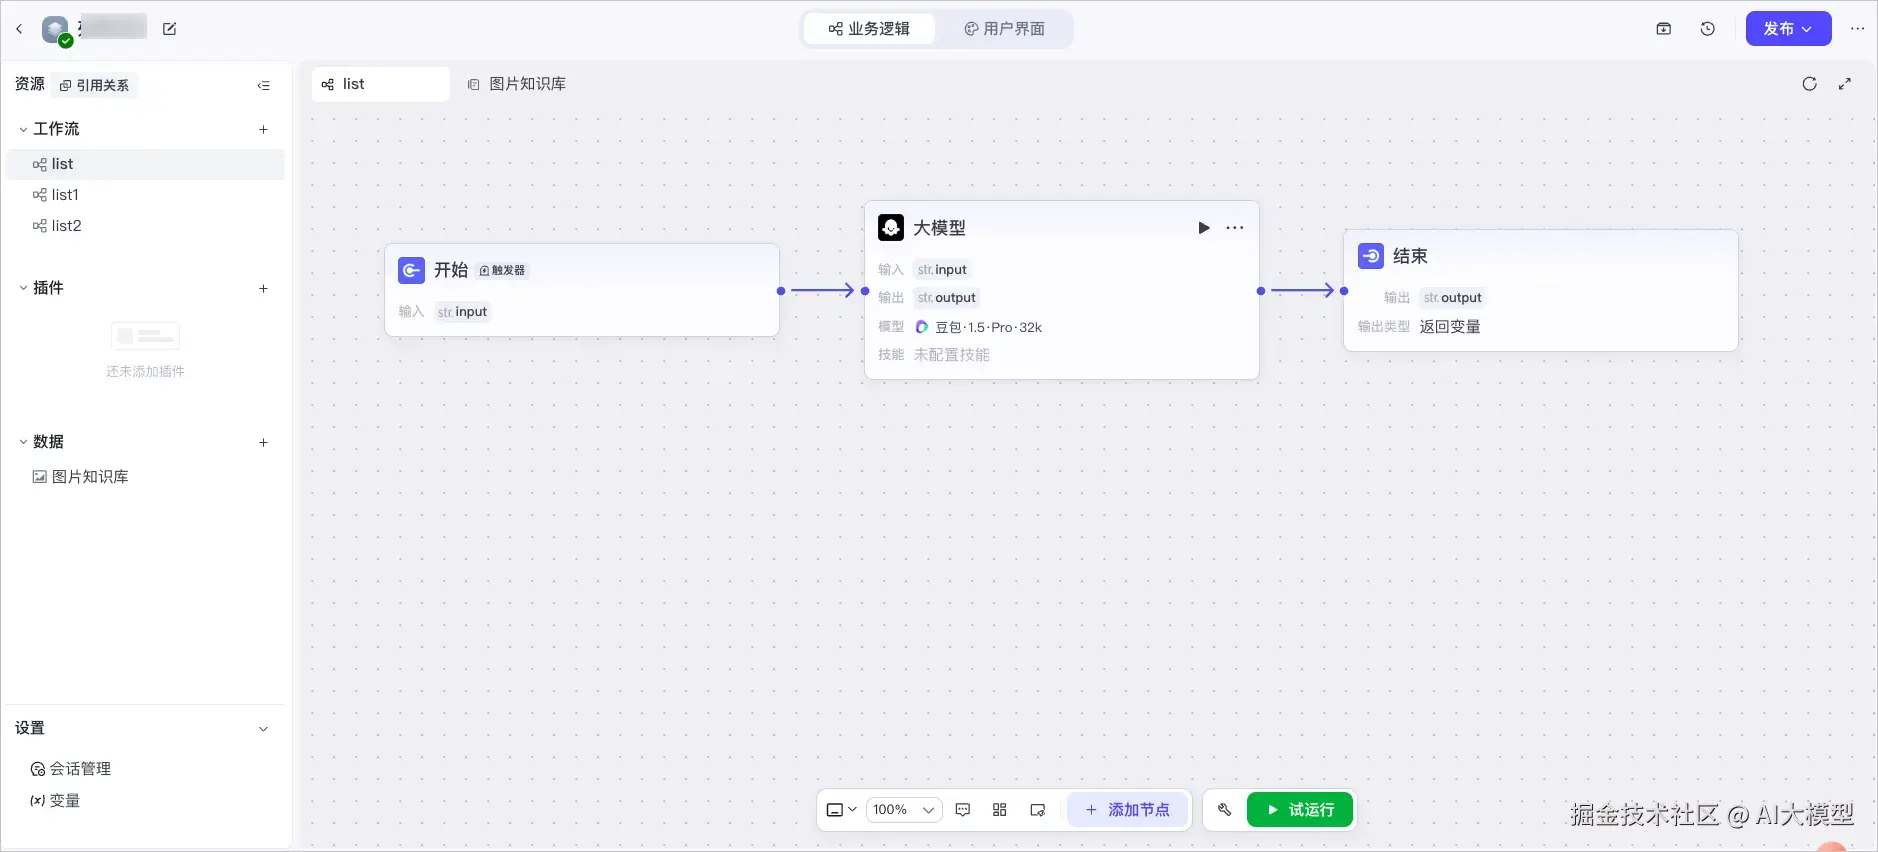The image size is (1878, 852).
Task: Open 图片知识库 in the sidebar
Action: coord(146,477)
